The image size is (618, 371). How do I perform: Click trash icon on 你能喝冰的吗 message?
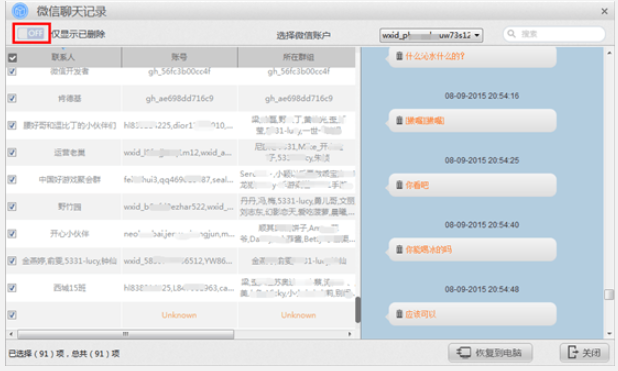[399, 249]
